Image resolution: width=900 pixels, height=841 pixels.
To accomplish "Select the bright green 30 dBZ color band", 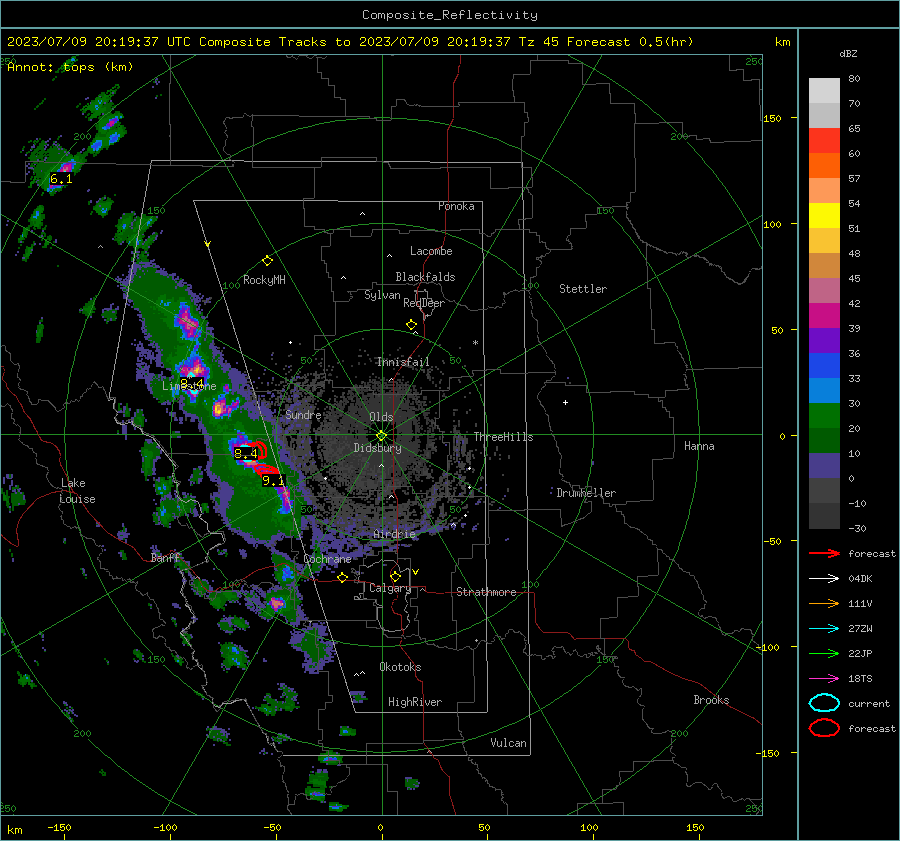I will point(824,416).
